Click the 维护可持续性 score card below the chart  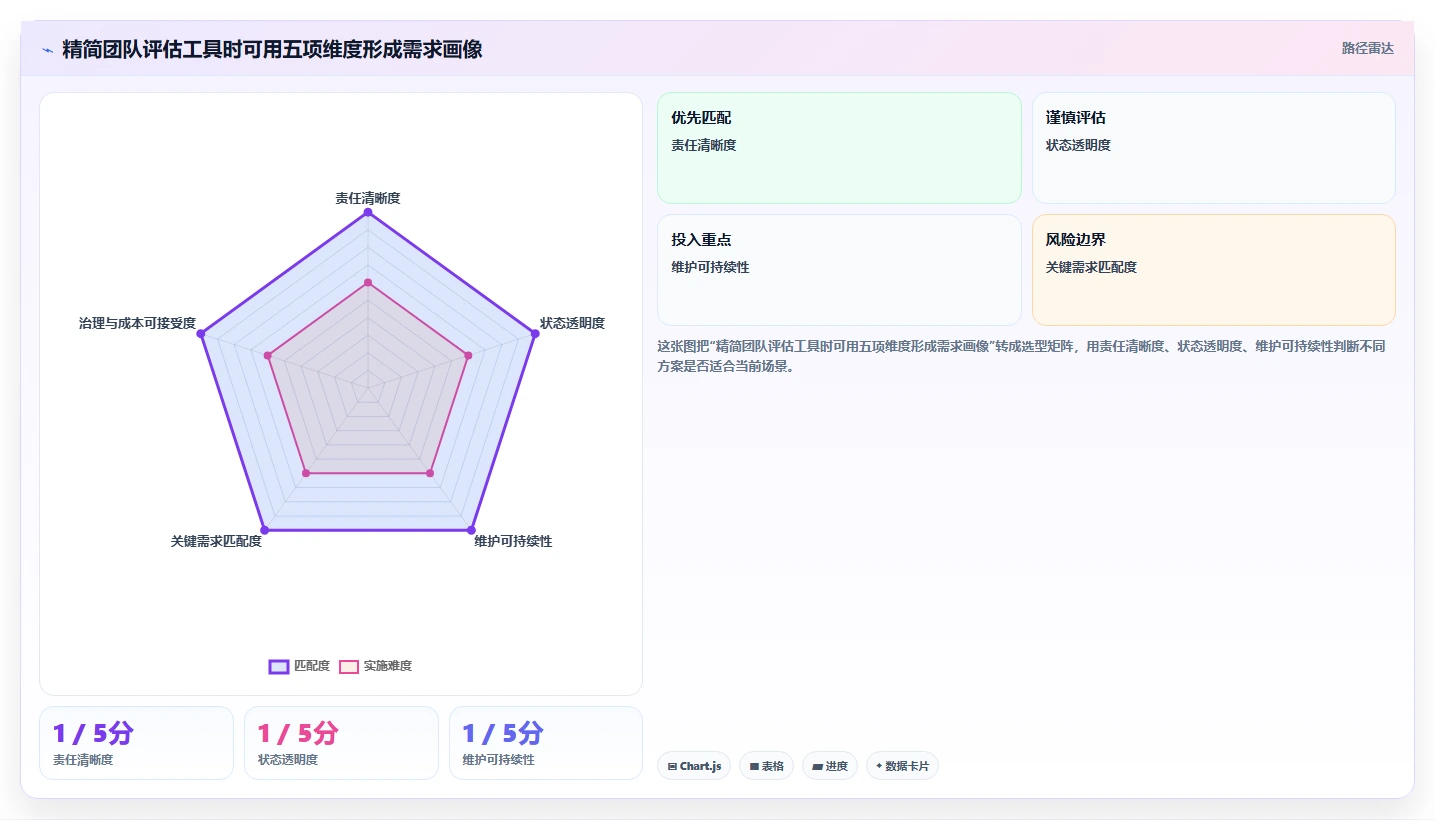tap(546, 743)
